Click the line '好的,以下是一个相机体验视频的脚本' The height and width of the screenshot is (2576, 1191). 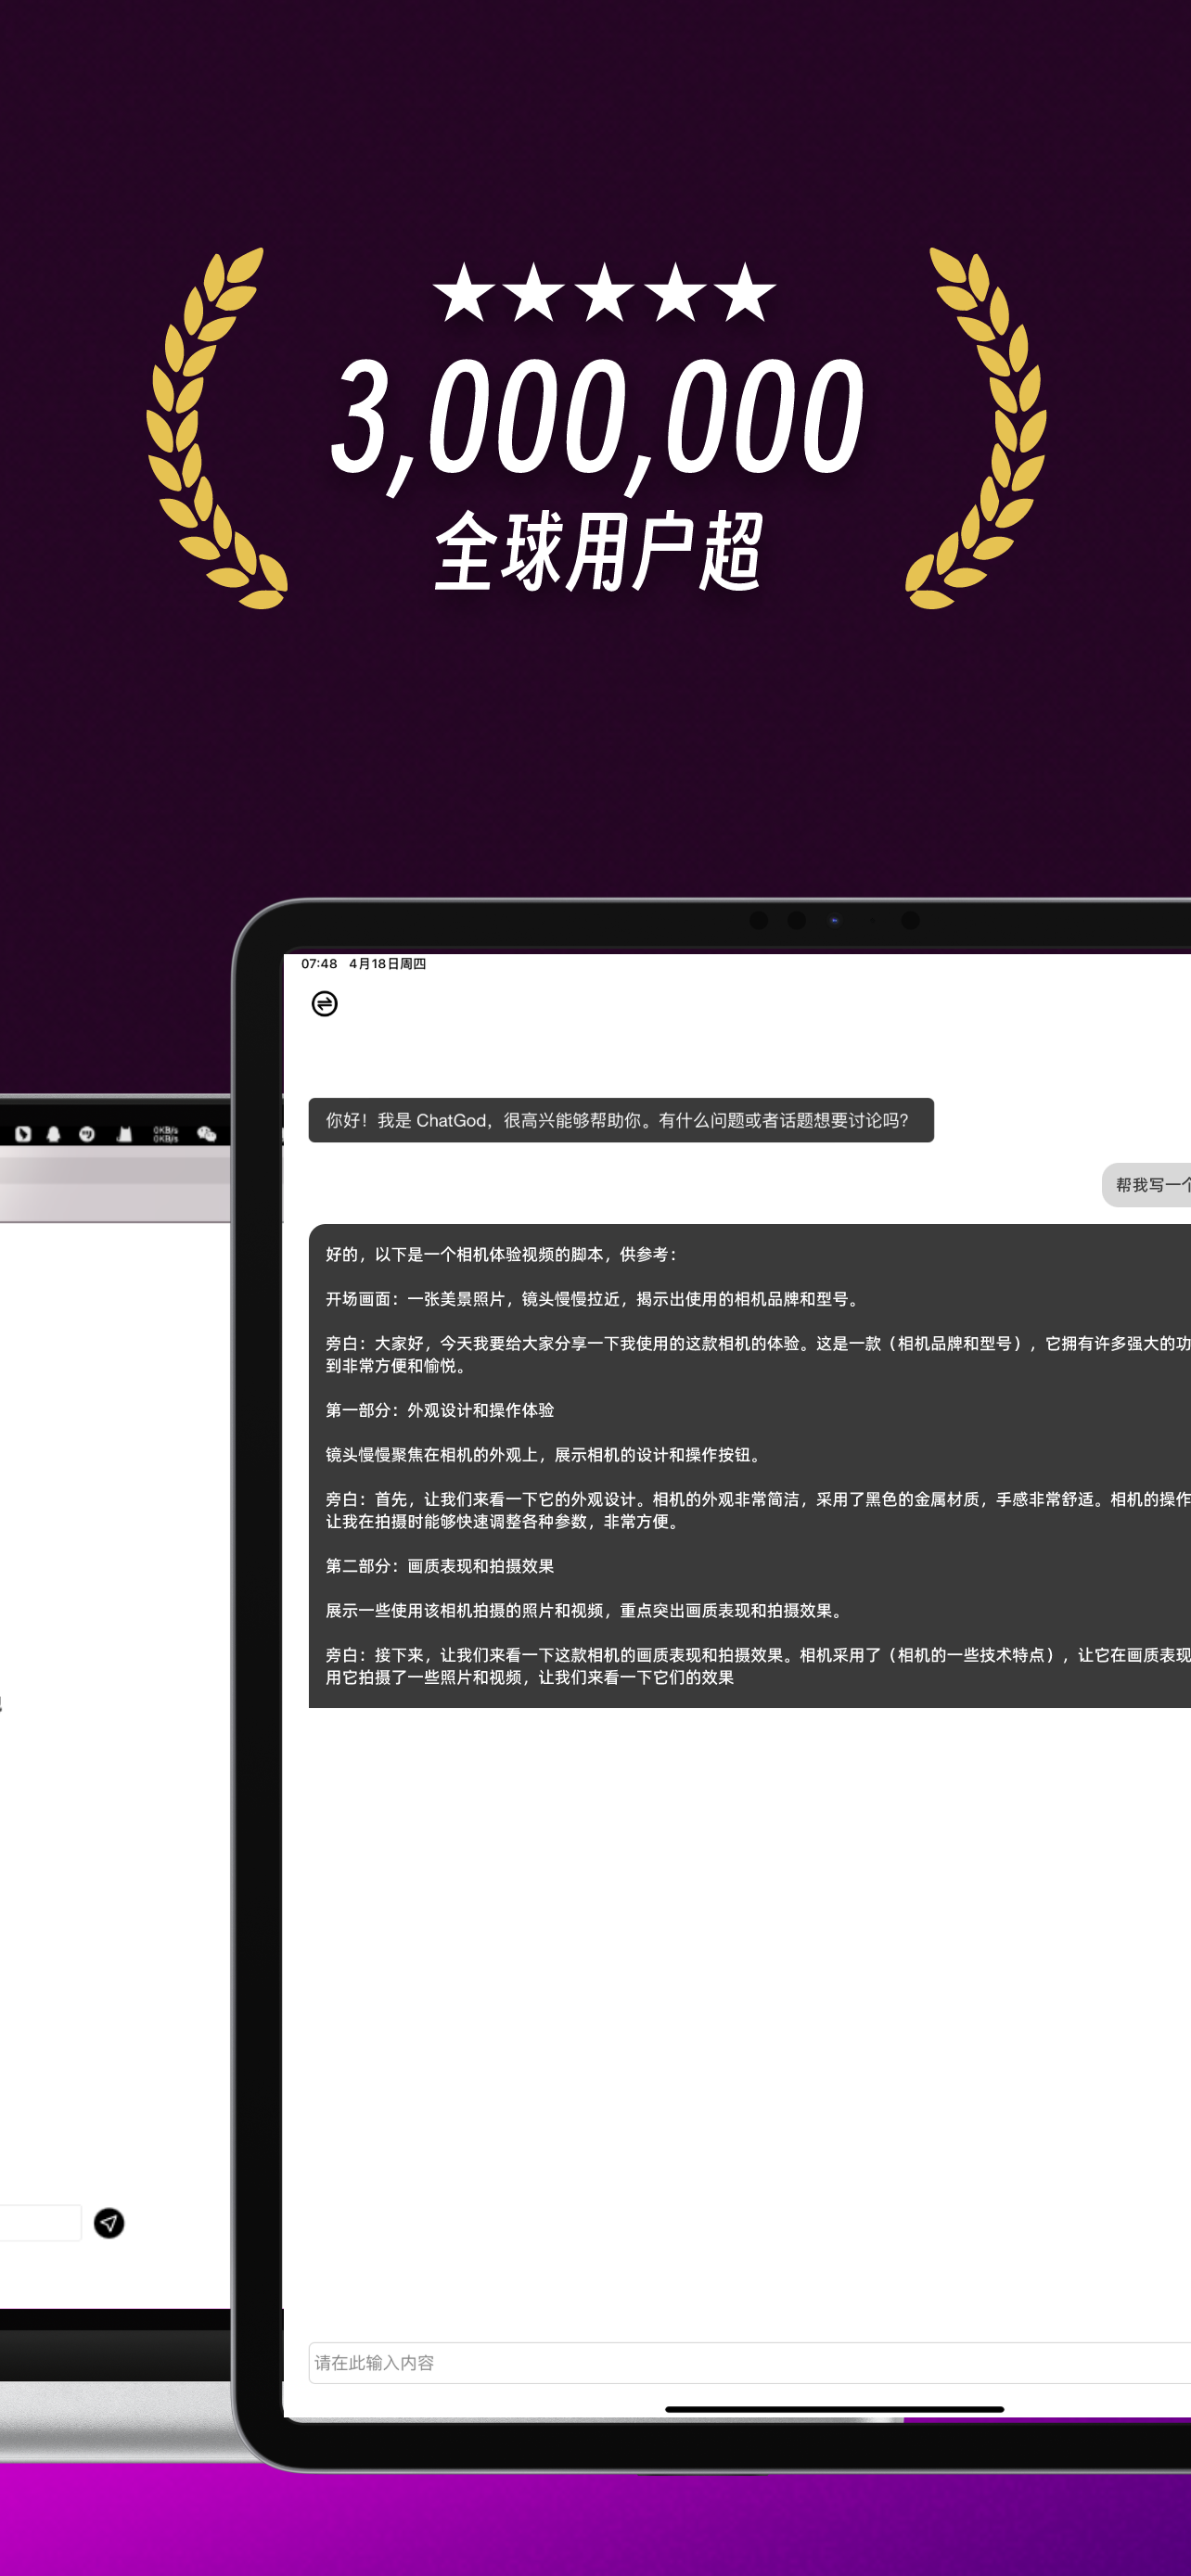pyautogui.click(x=502, y=1254)
